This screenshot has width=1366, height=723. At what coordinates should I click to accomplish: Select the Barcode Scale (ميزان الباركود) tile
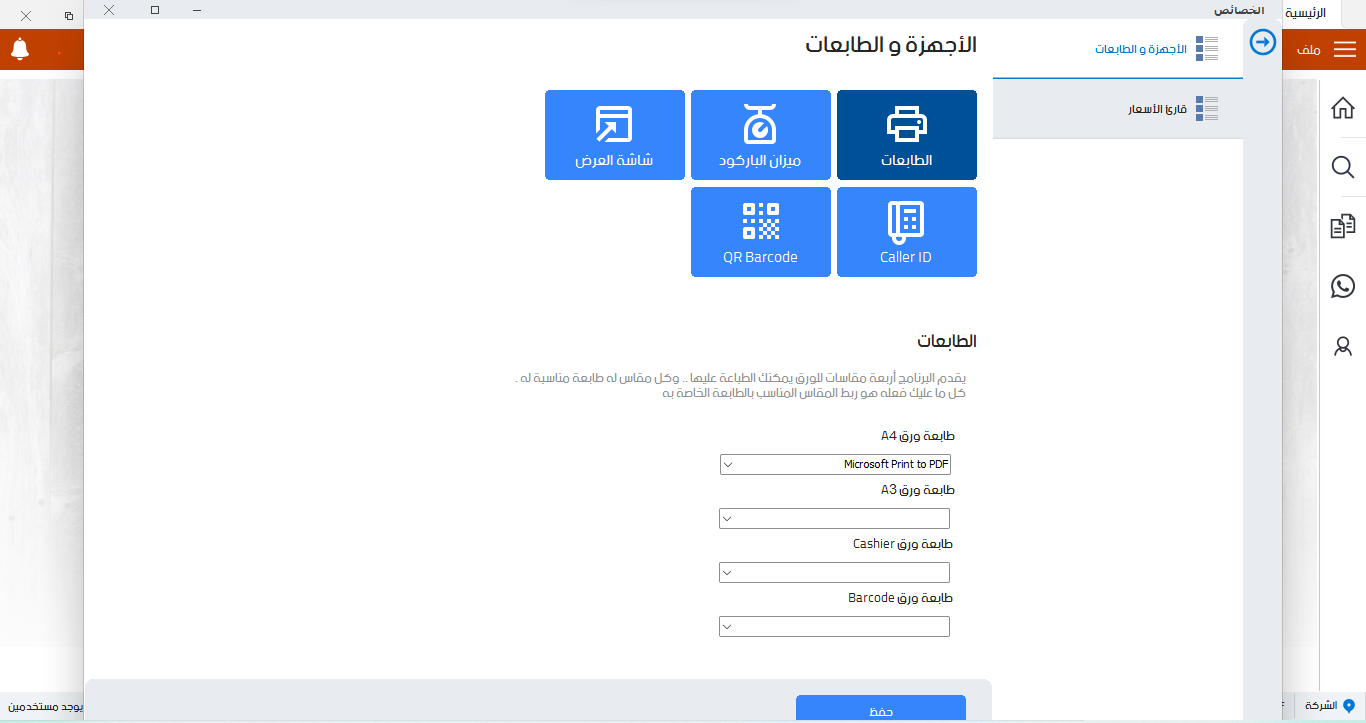[760, 135]
